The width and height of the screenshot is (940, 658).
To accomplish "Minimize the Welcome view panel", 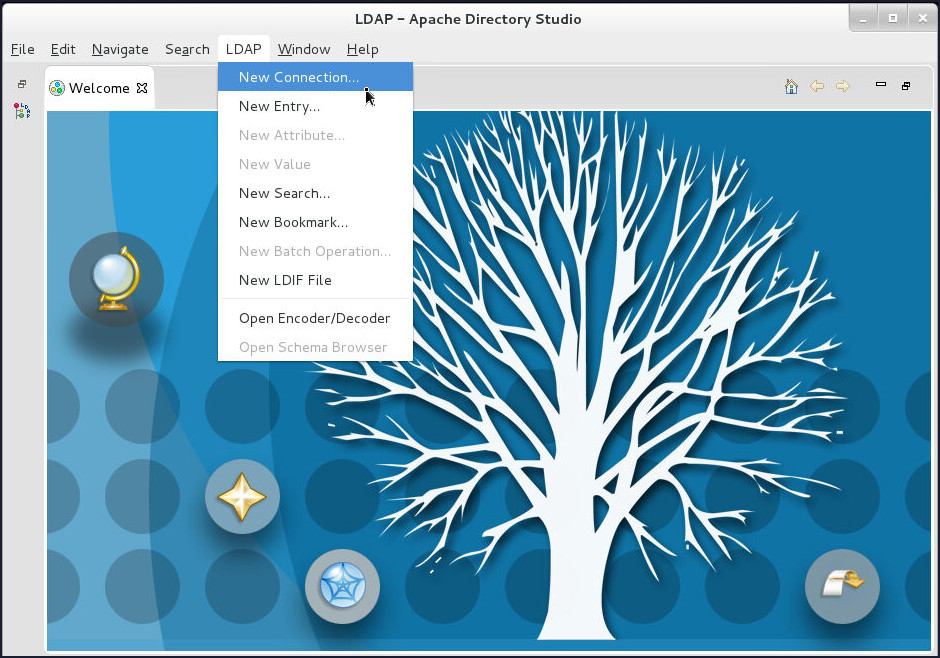I will [x=880, y=85].
